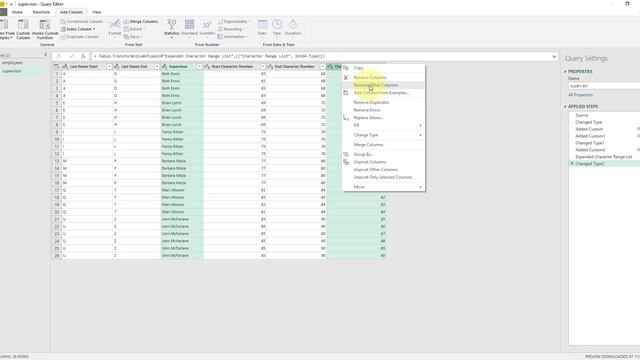The image size is (640, 360).
Task: Open the Rounding dropdown
Action: tap(231, 29)
